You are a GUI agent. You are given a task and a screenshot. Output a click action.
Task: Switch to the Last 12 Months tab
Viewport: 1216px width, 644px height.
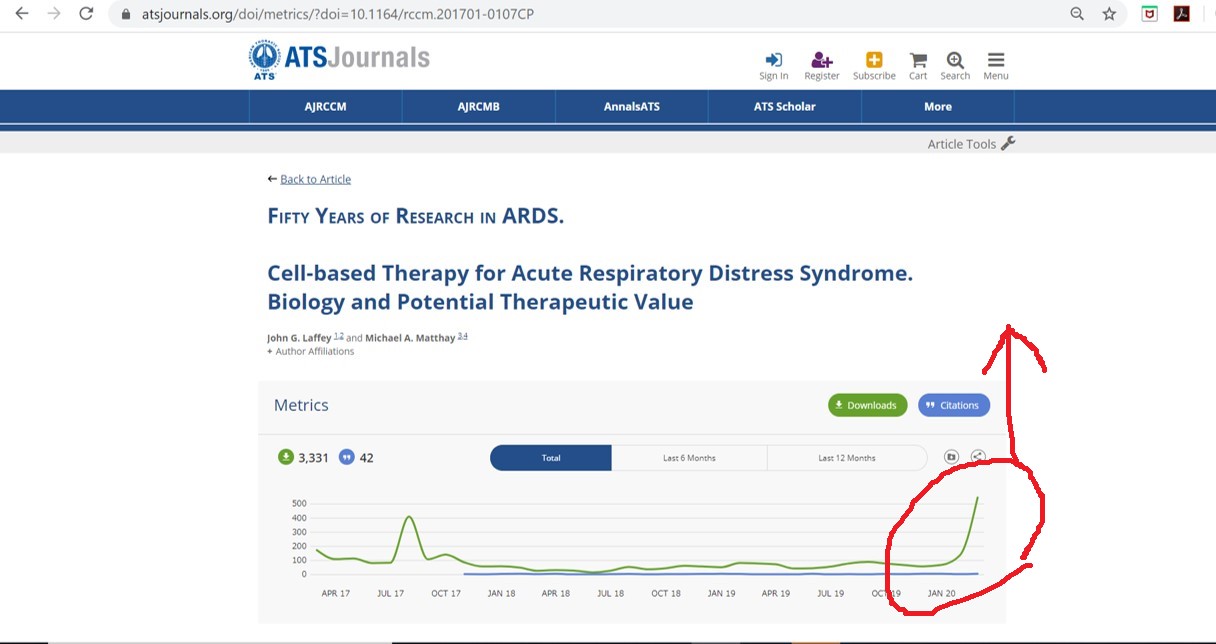click(846, 458)
